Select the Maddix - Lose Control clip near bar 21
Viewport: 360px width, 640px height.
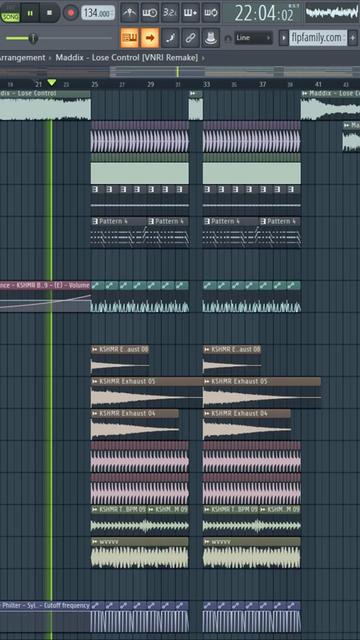point(45,105)
